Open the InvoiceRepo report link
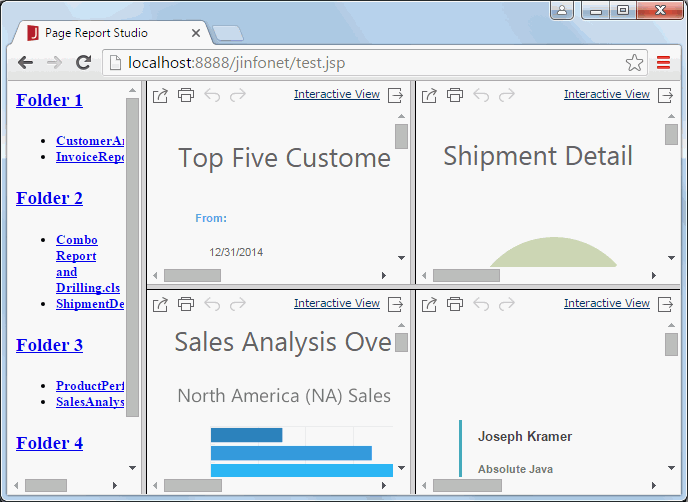This screenshot has width=688, height=502. (x=90, y=157)
